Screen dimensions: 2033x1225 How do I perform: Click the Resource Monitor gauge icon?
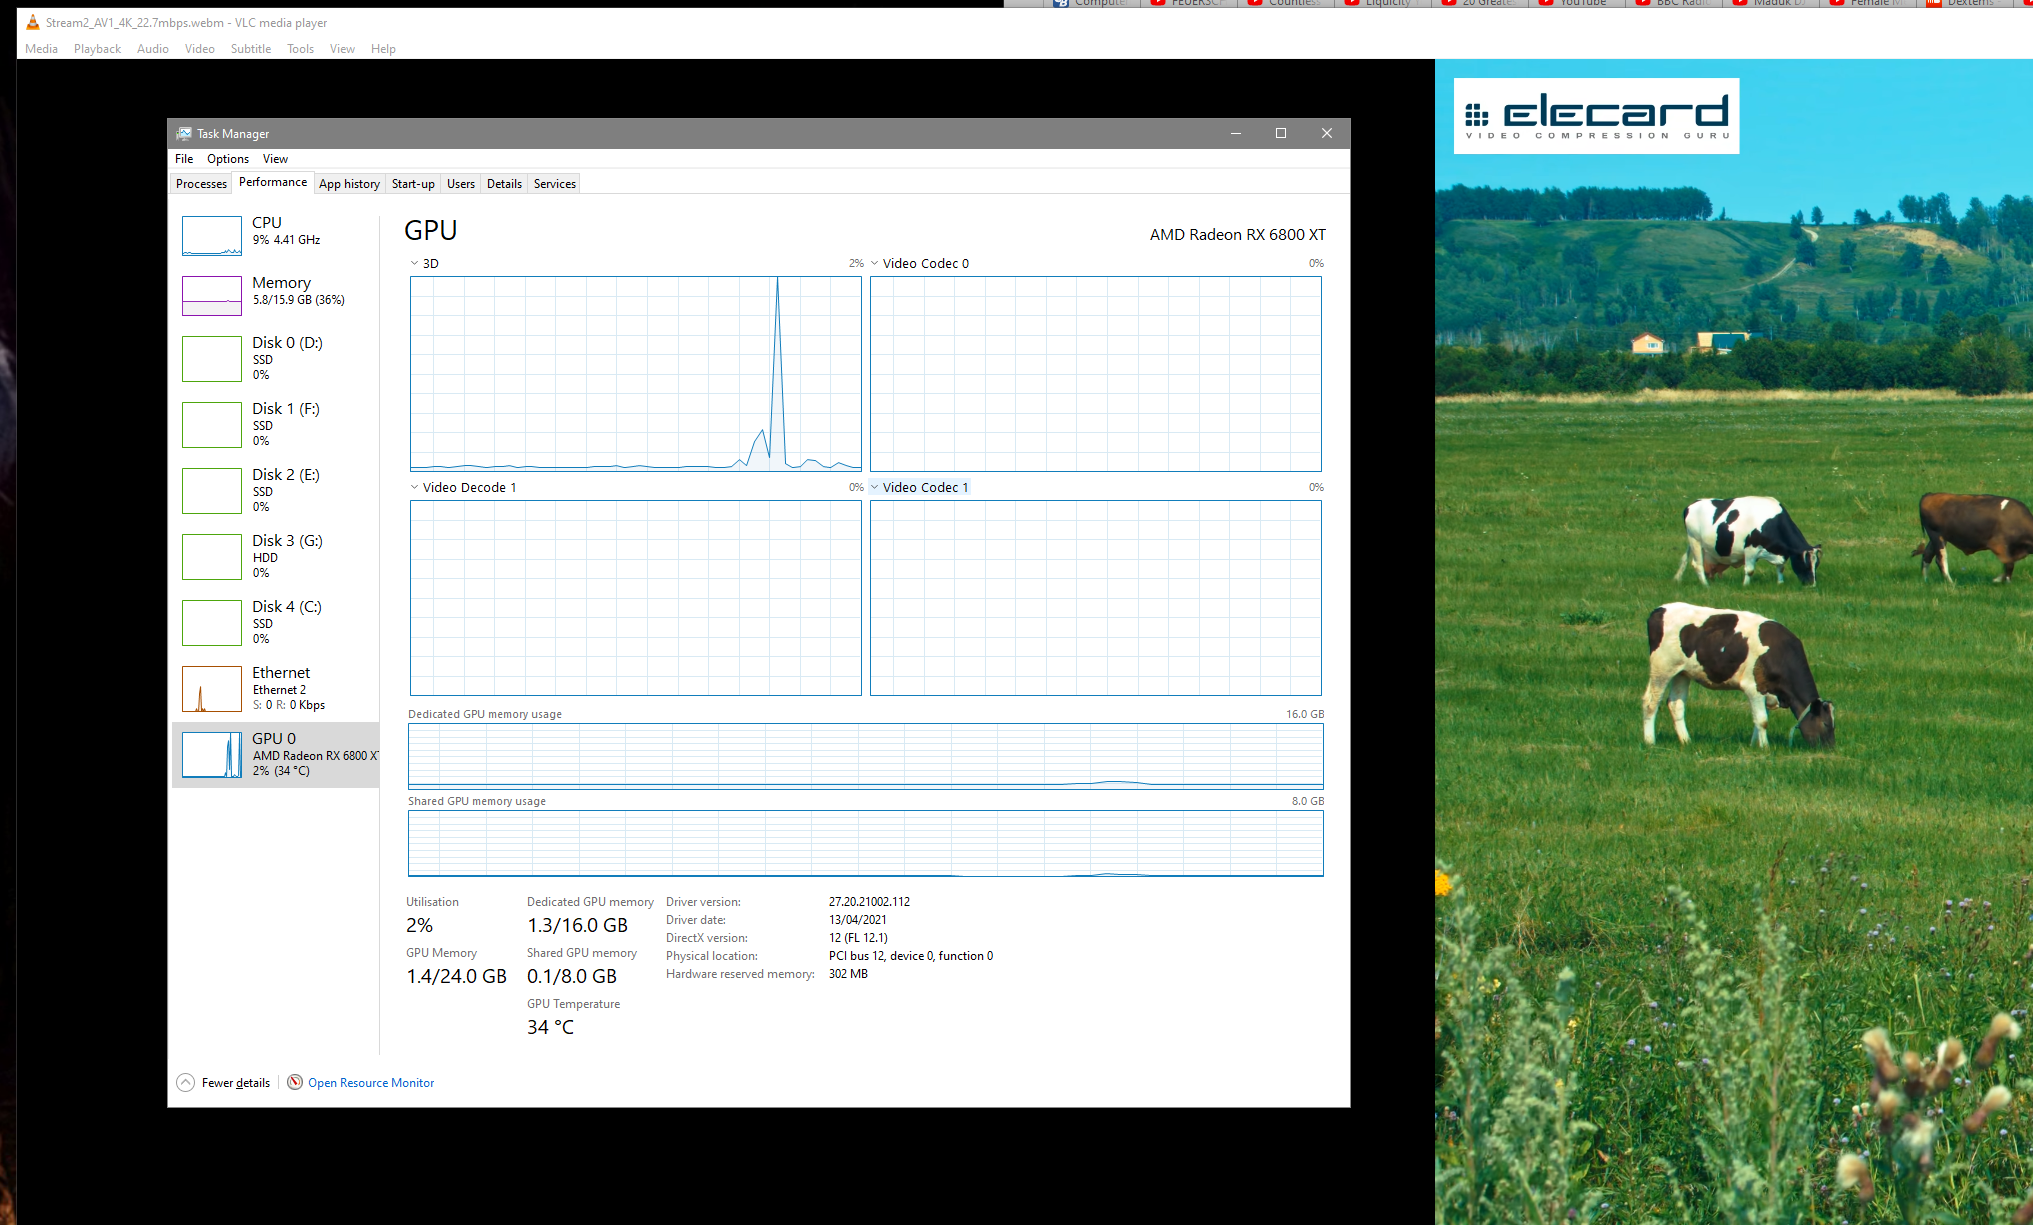tap(295, 1082)
